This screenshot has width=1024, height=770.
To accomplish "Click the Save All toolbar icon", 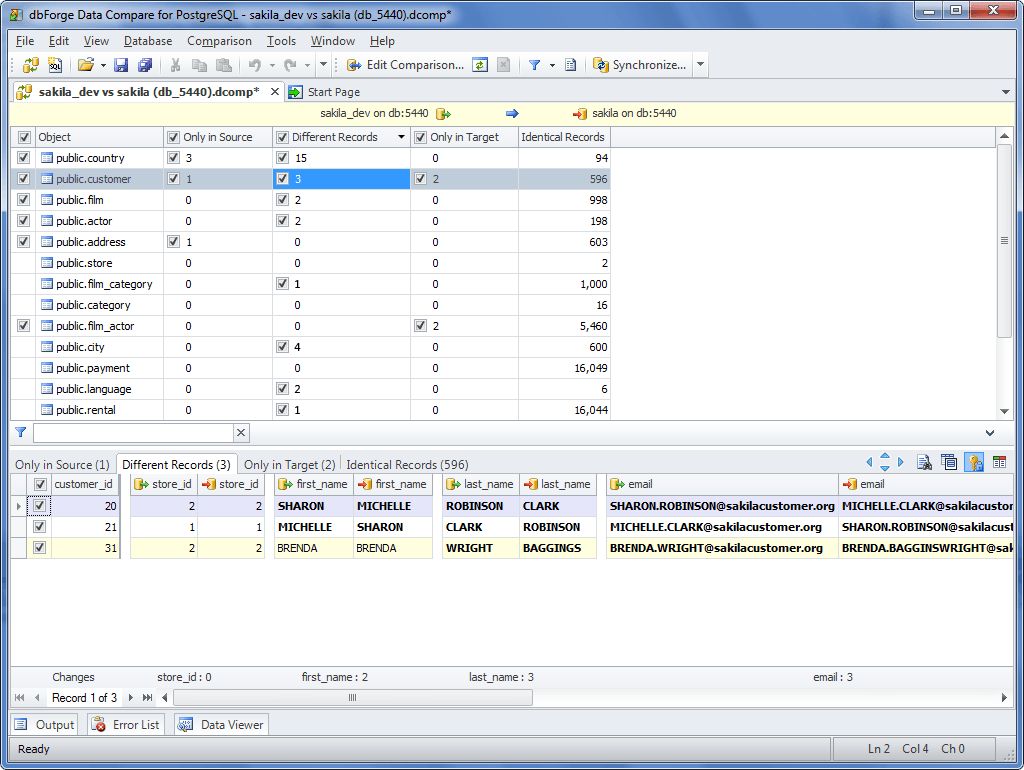I will click(144, 65).
